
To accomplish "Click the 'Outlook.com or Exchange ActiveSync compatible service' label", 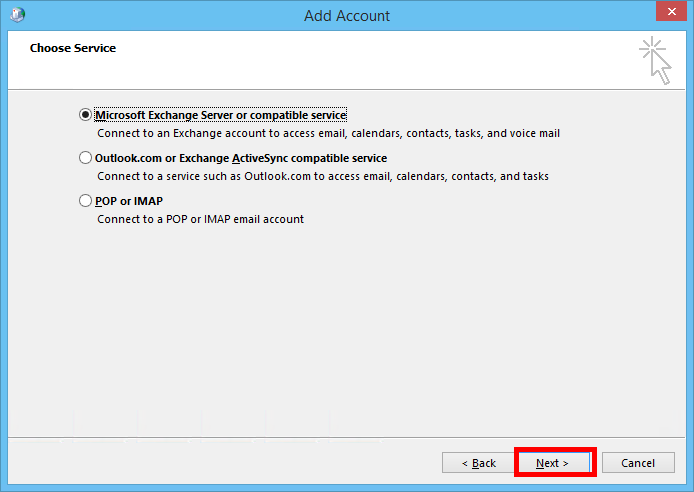I will click(240, 158).
